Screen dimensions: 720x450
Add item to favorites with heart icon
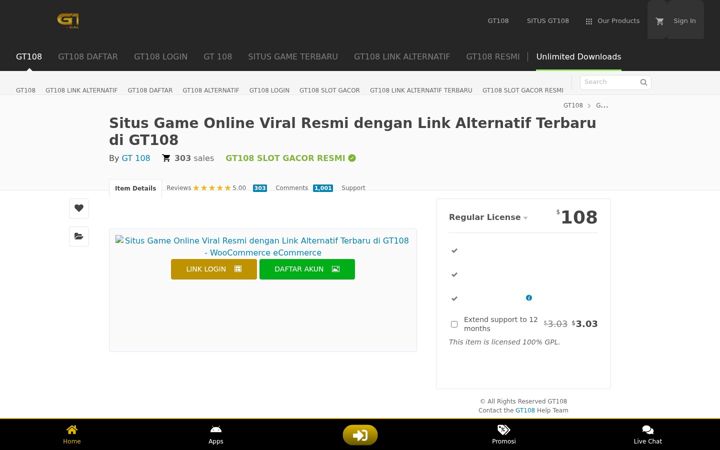79,208
